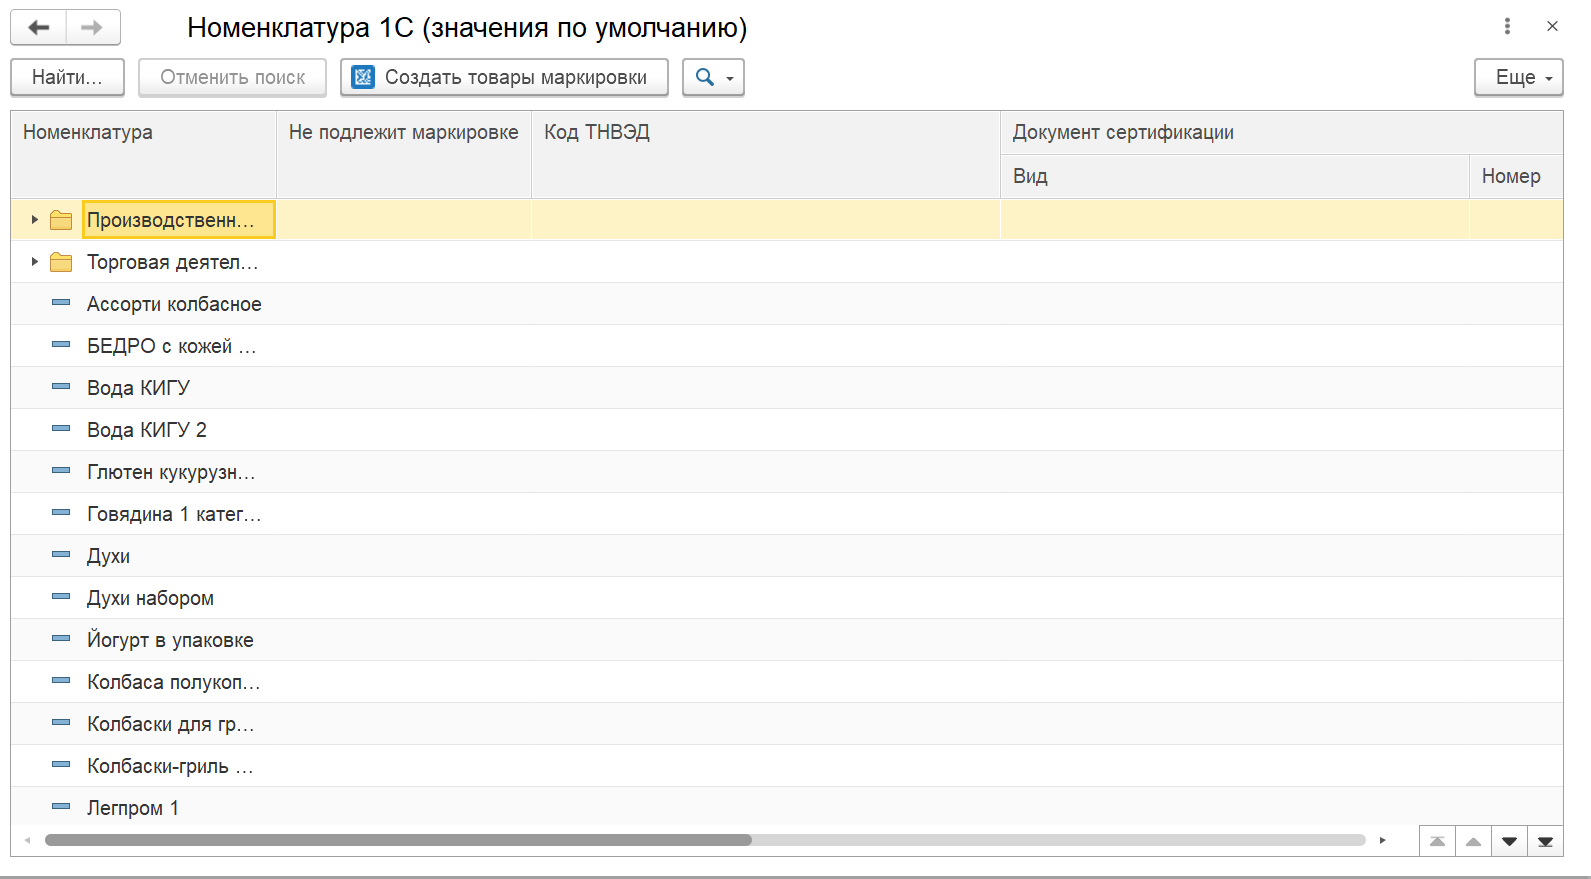This screenshot has height=879, width=1591.
Task: Select the Говядина 1 катег... row
Action: (x=787, y=514)
